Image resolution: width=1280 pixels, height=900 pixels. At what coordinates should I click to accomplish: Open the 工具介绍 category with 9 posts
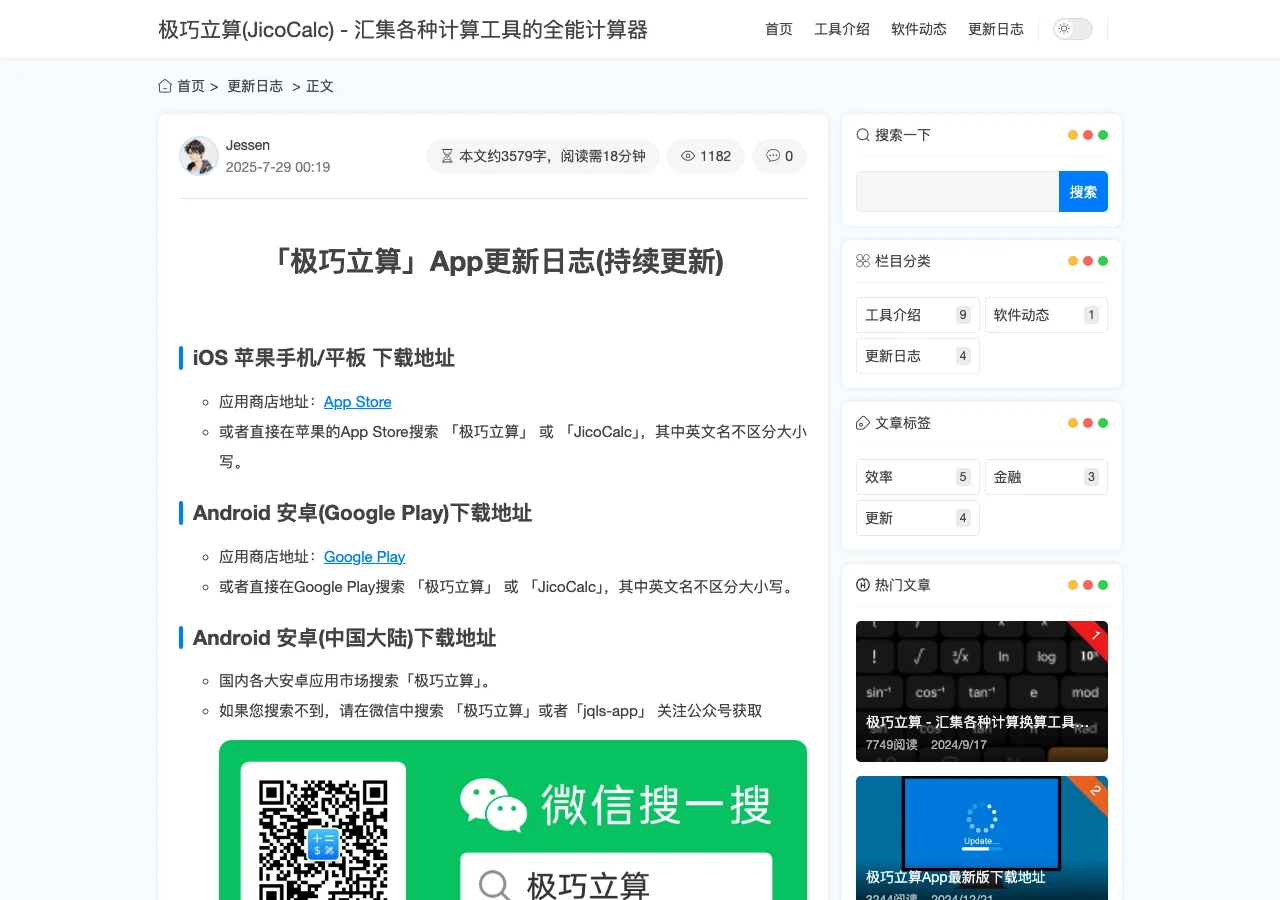point(918,315)
